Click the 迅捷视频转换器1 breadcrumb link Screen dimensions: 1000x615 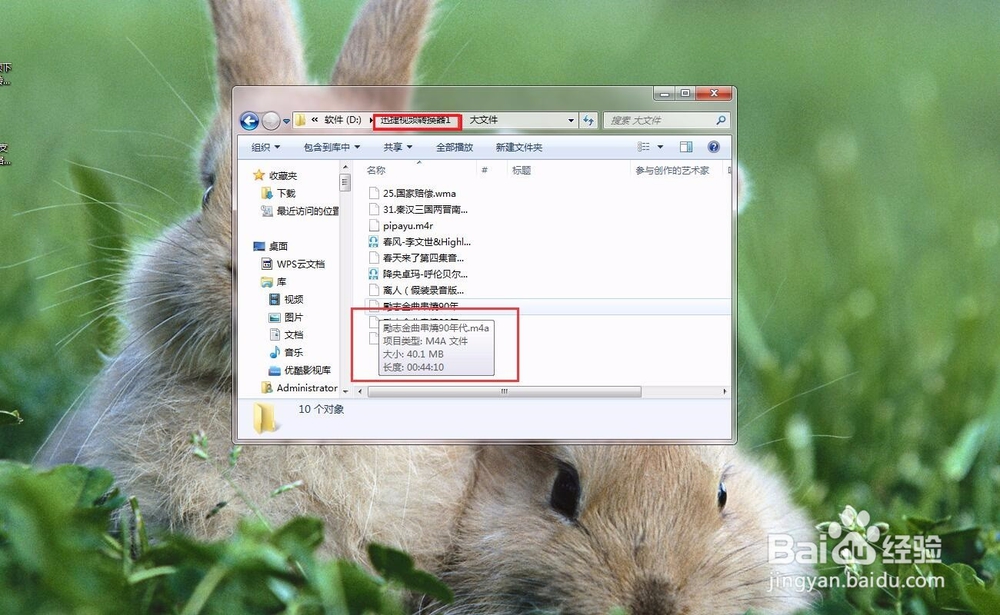(x=418, y=120)
